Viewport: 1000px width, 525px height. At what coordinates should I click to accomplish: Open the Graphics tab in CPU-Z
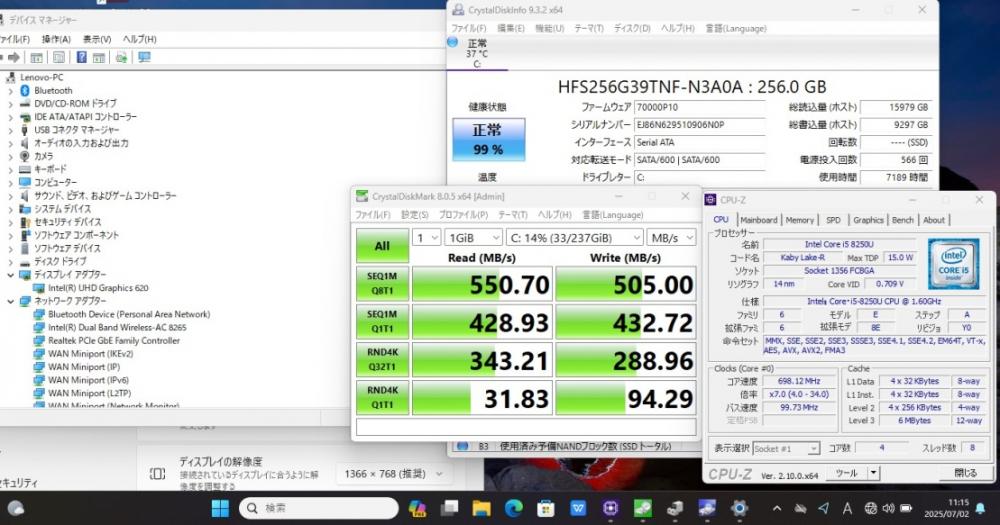tap(869, 220)
